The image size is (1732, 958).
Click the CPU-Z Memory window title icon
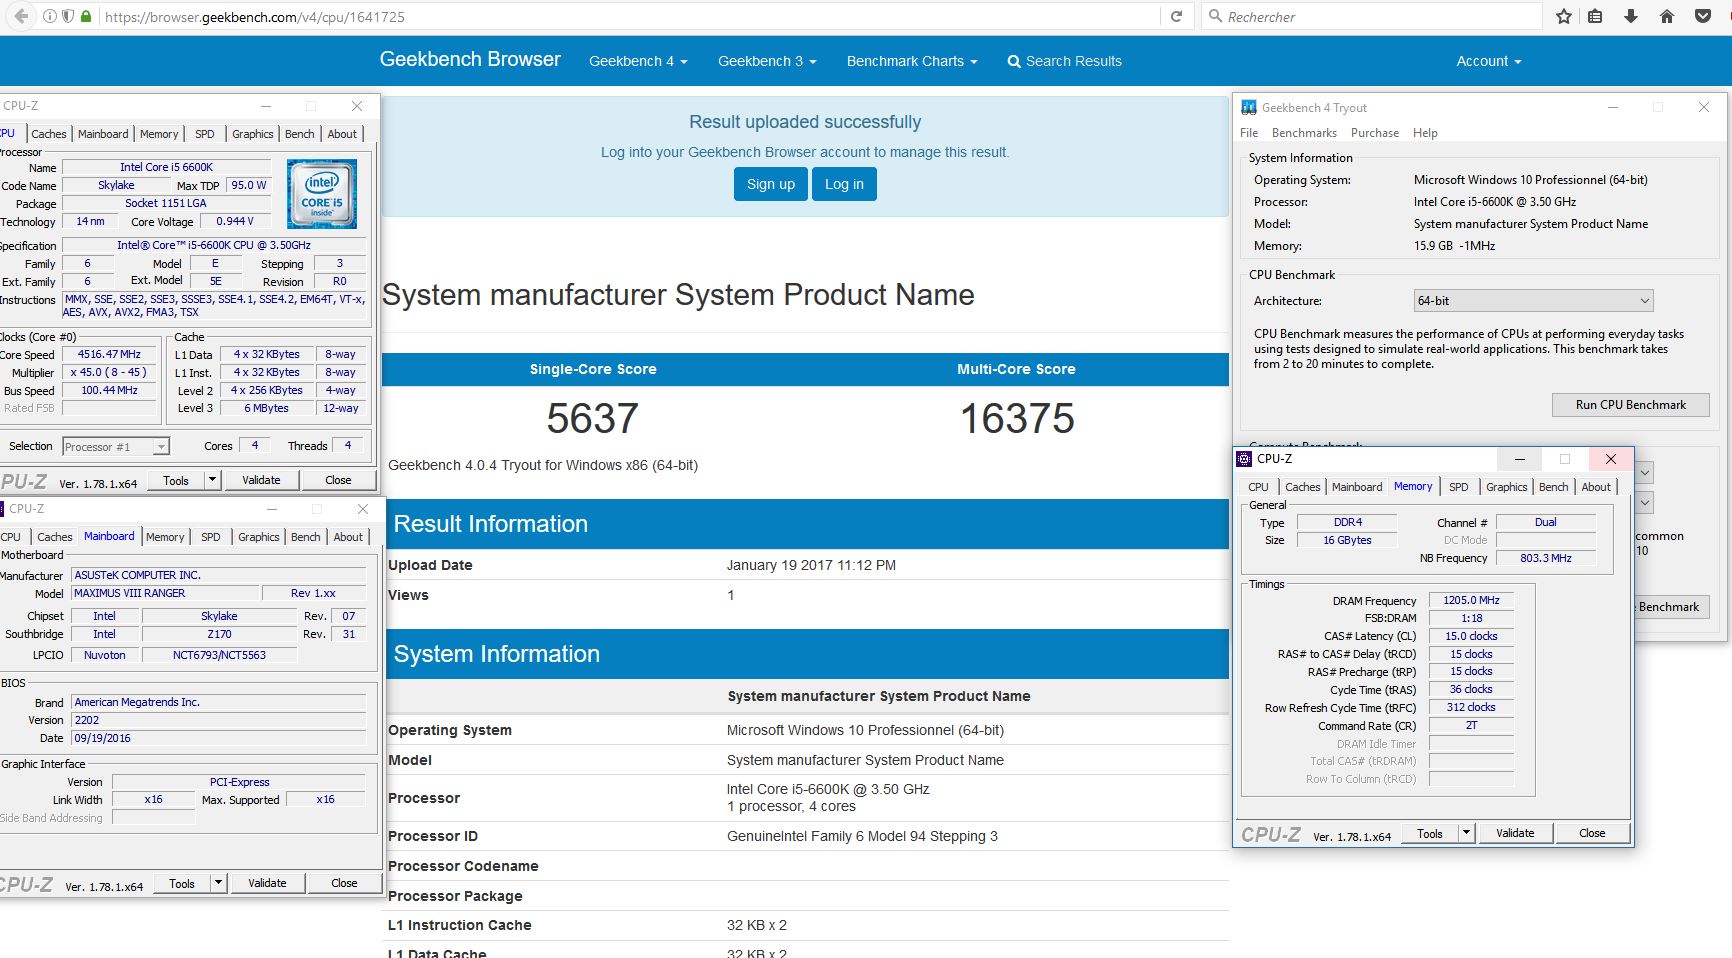click(x=1244, y=459)
